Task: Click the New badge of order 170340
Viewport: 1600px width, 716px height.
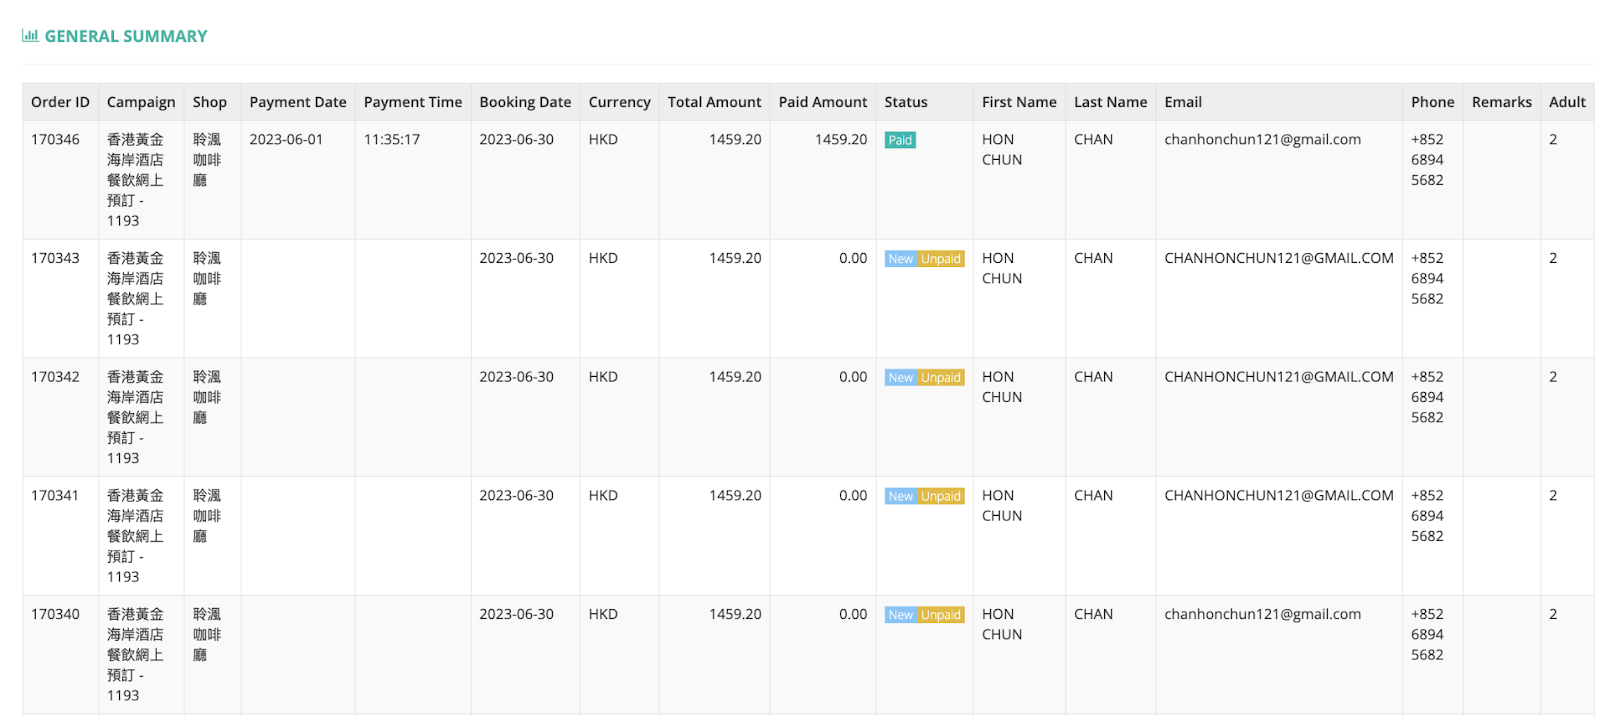Action: 901,615
